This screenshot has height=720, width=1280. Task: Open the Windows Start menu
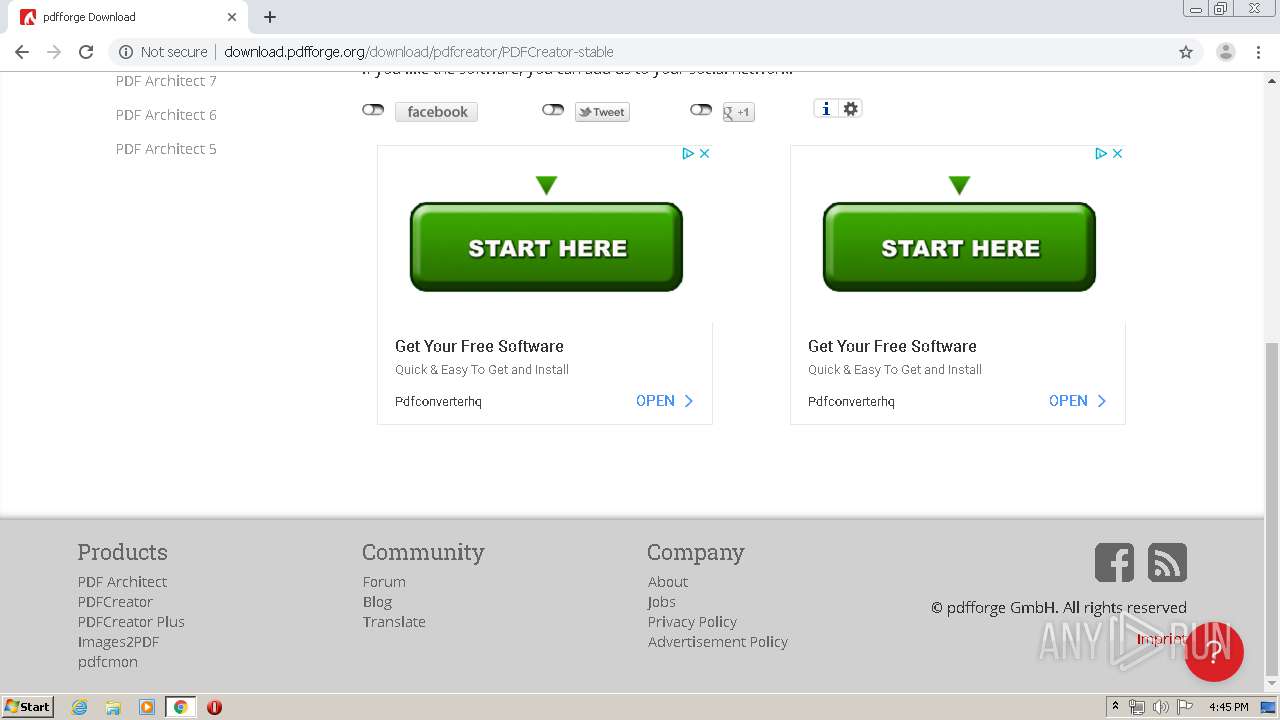click(x=28, y=707)
